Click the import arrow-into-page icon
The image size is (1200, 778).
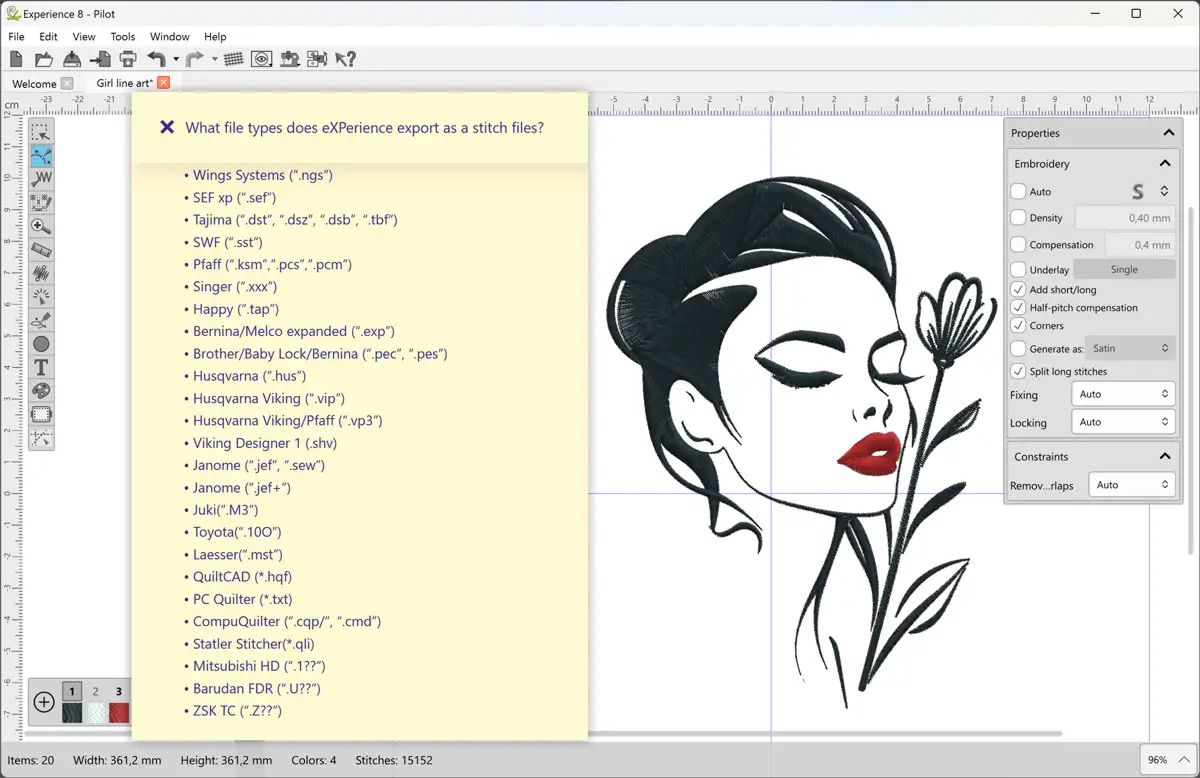coord(100,60)
